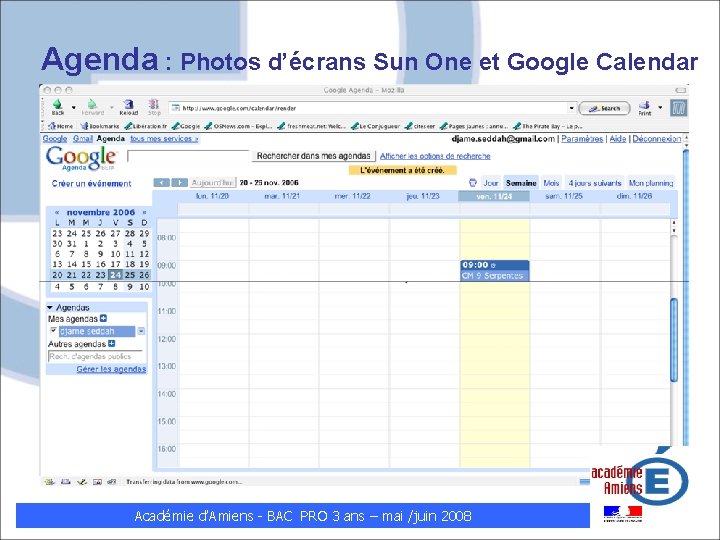720x540 pixels.
Task: Go to the next week with the right arrow
Action: [180, 183]
